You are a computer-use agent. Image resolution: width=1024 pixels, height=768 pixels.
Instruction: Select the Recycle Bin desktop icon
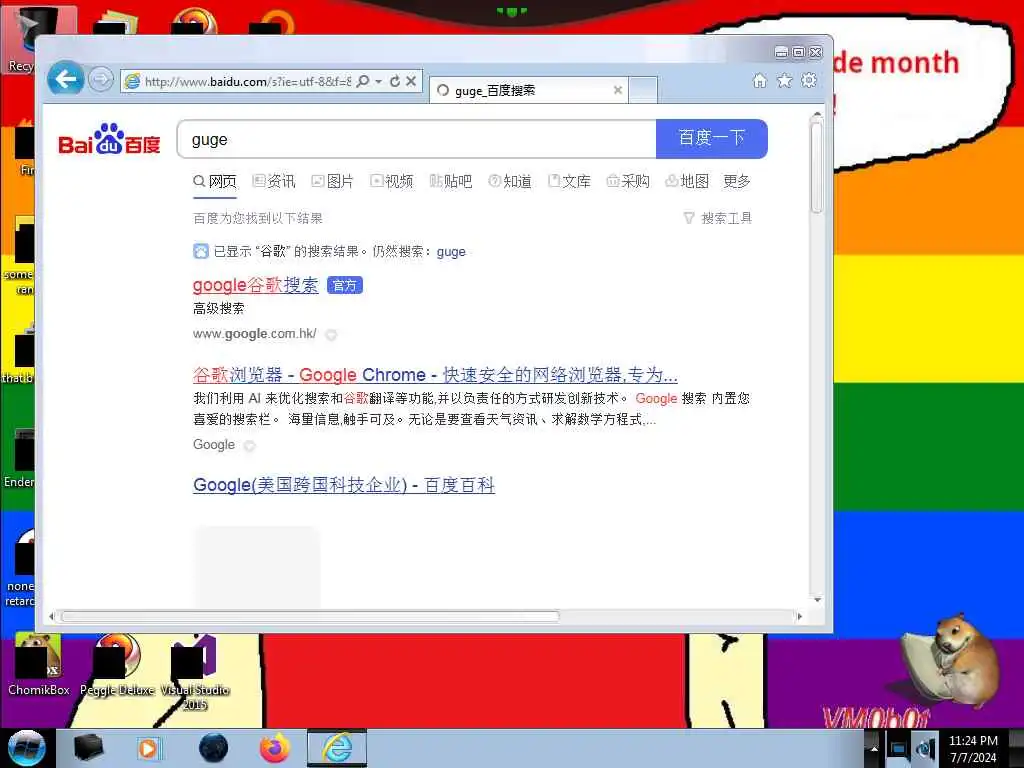[x=19, y=39]
